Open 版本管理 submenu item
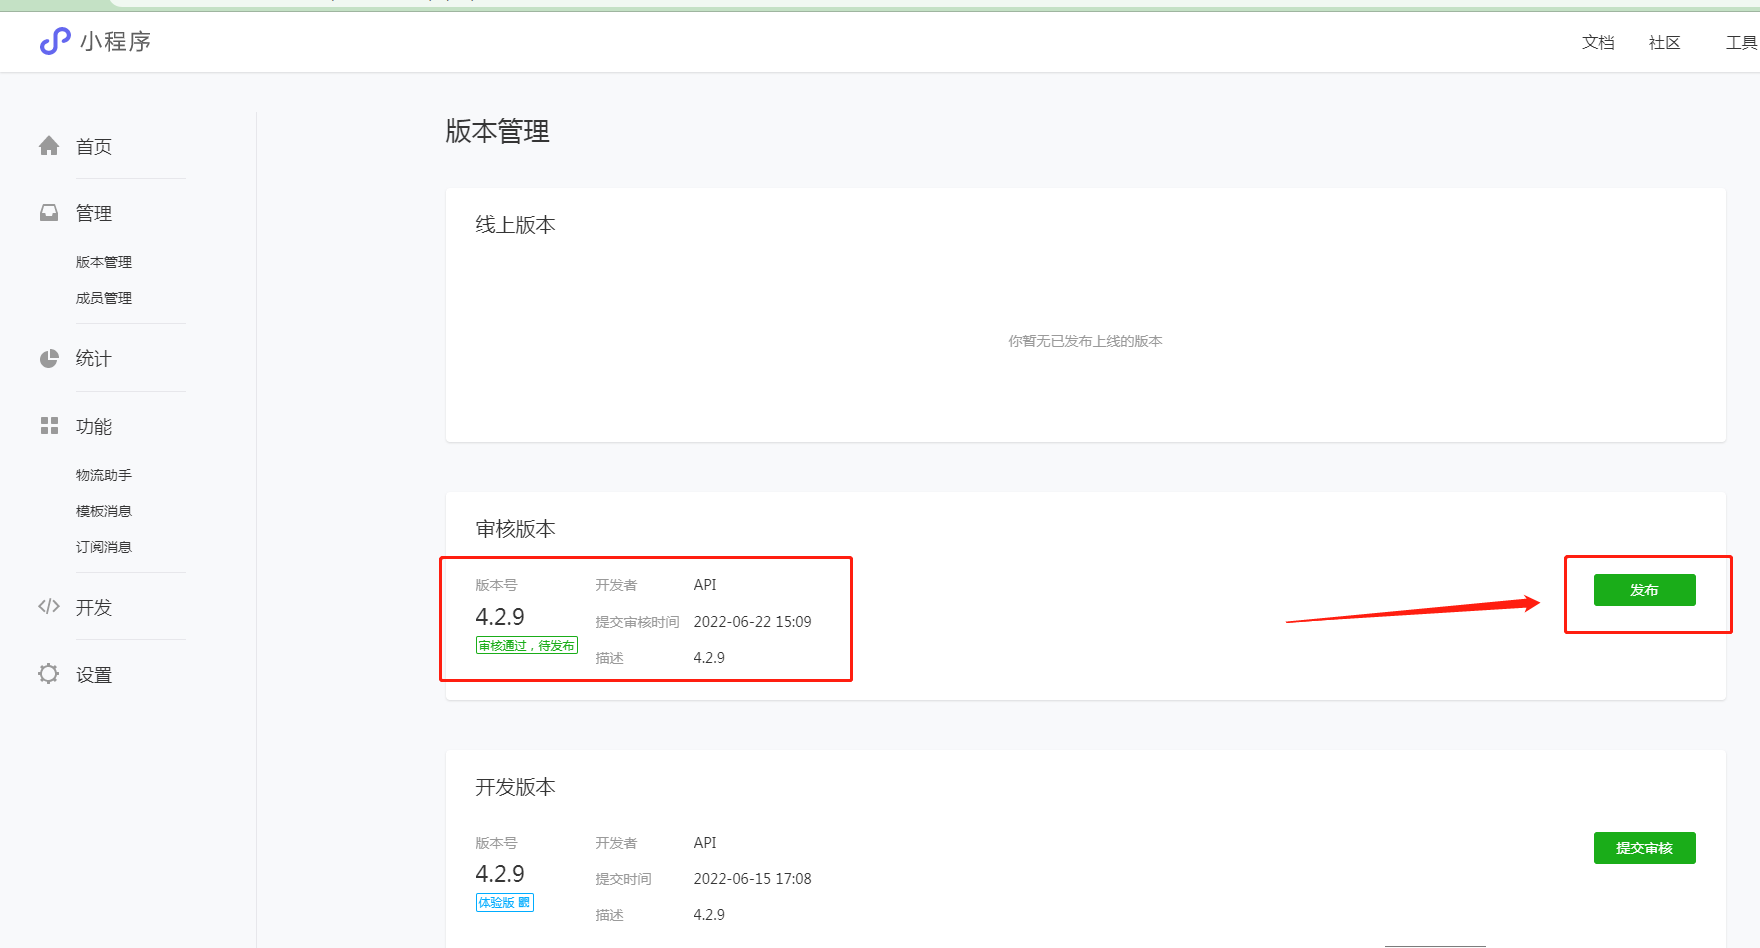This screenshot has height=948, width=1760. [x=104, y=262]
